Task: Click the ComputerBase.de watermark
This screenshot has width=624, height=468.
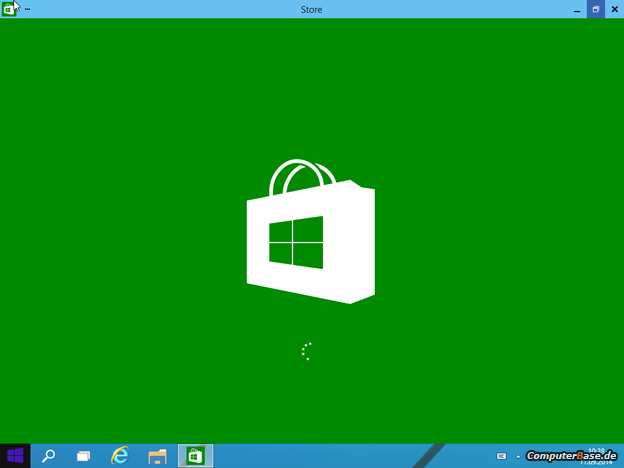Action: point(572,456)
